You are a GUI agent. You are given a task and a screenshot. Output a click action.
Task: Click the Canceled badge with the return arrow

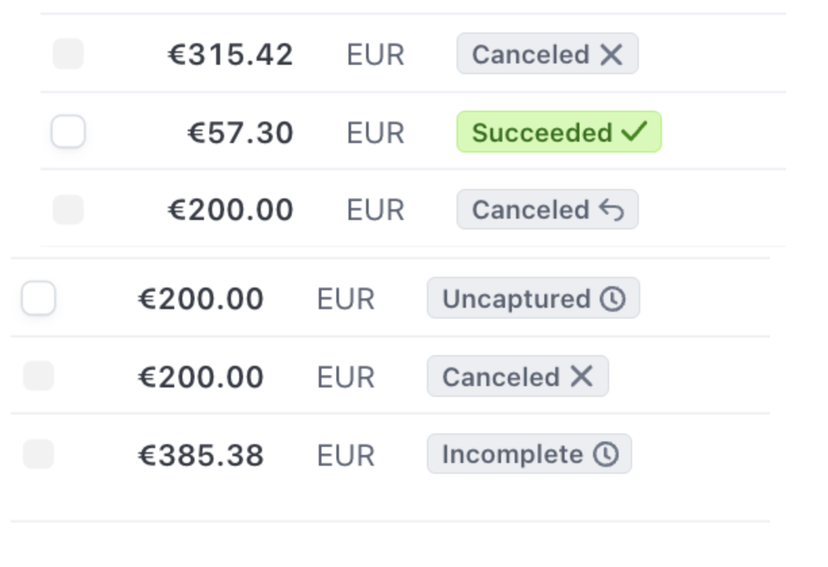[546, 210]
